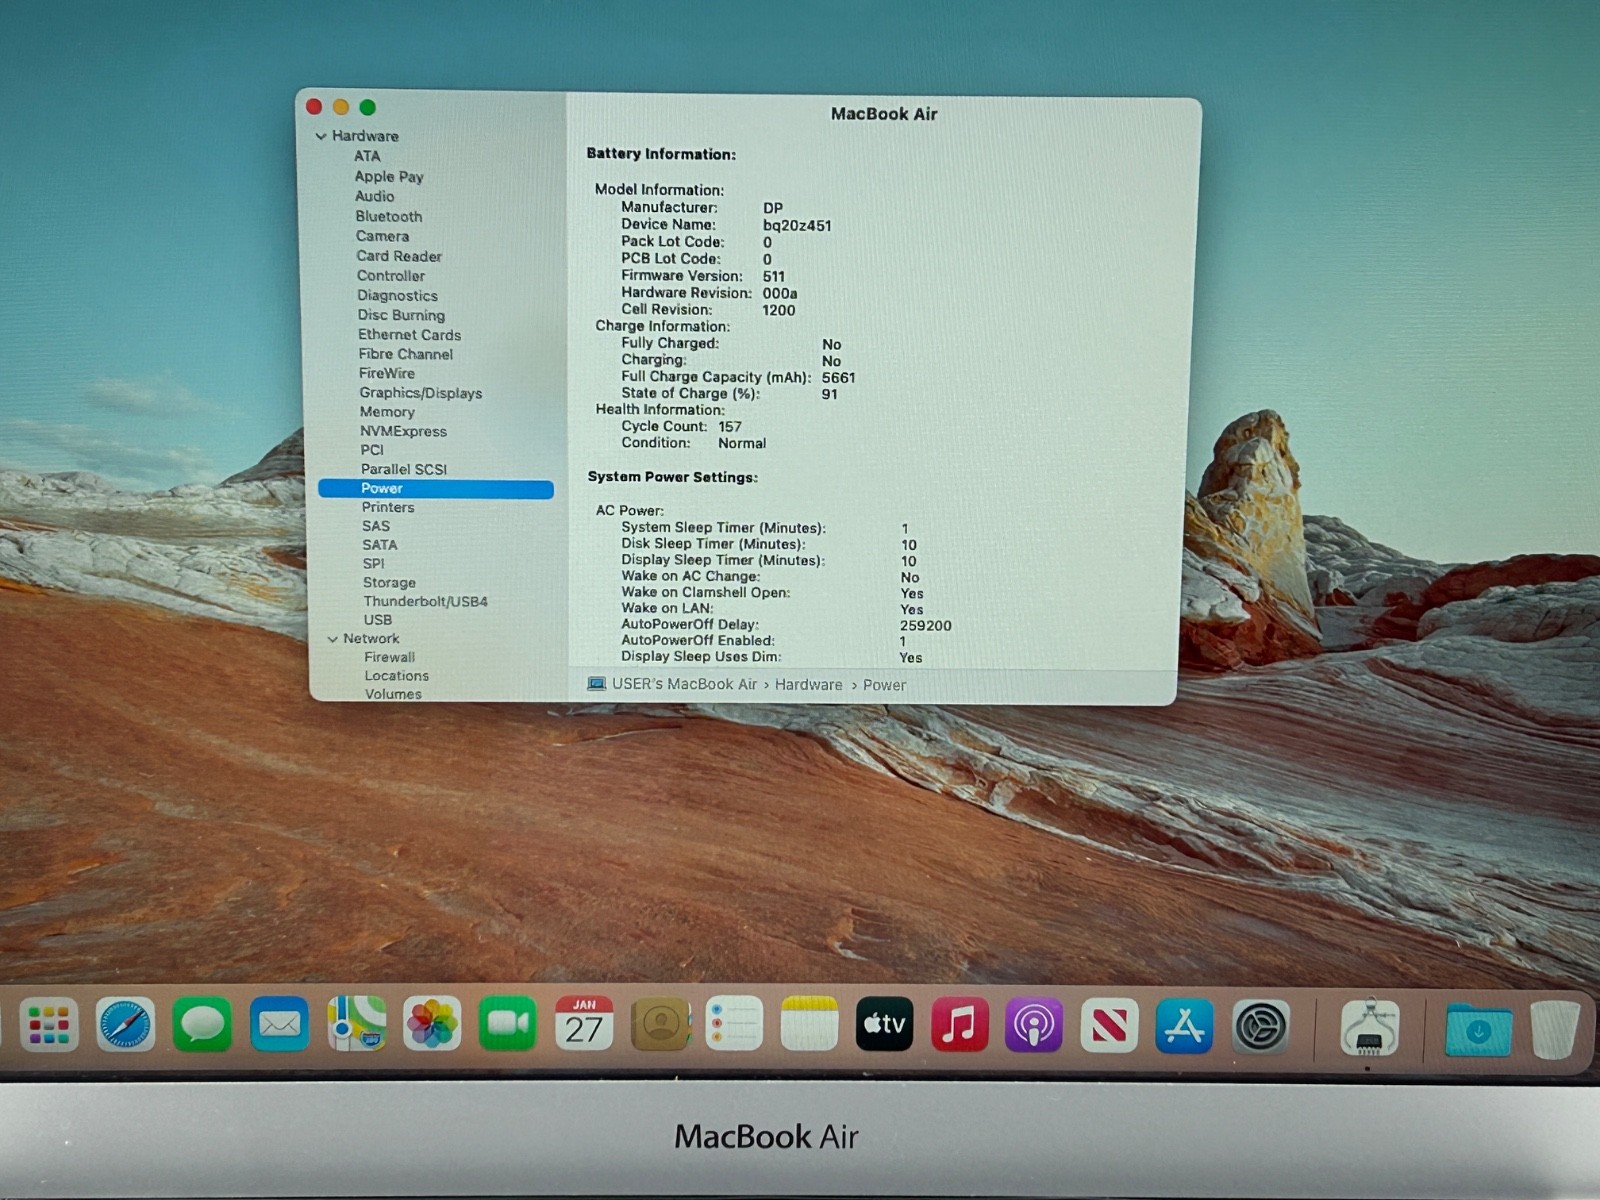Launch the Music app from dock
The image size is (1600, 1200).
point(959,1025)
